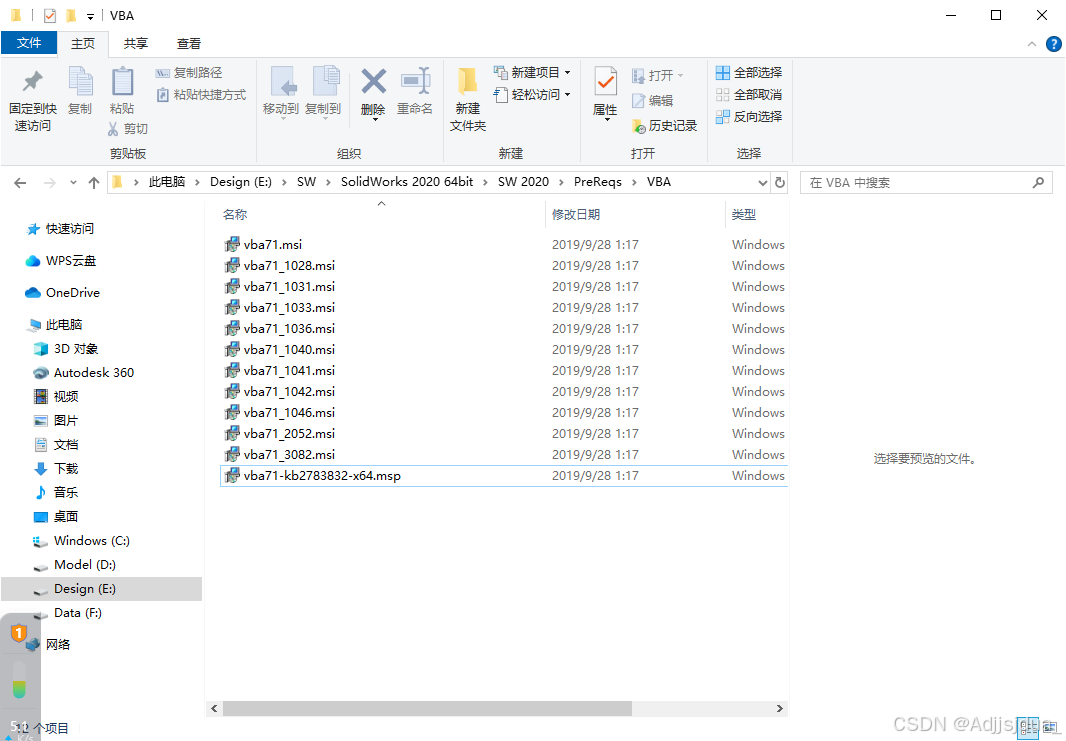This screenshot has width=1066, height=741.
Task: Click the Copy icon in ribbon
Action: (80, 82)
